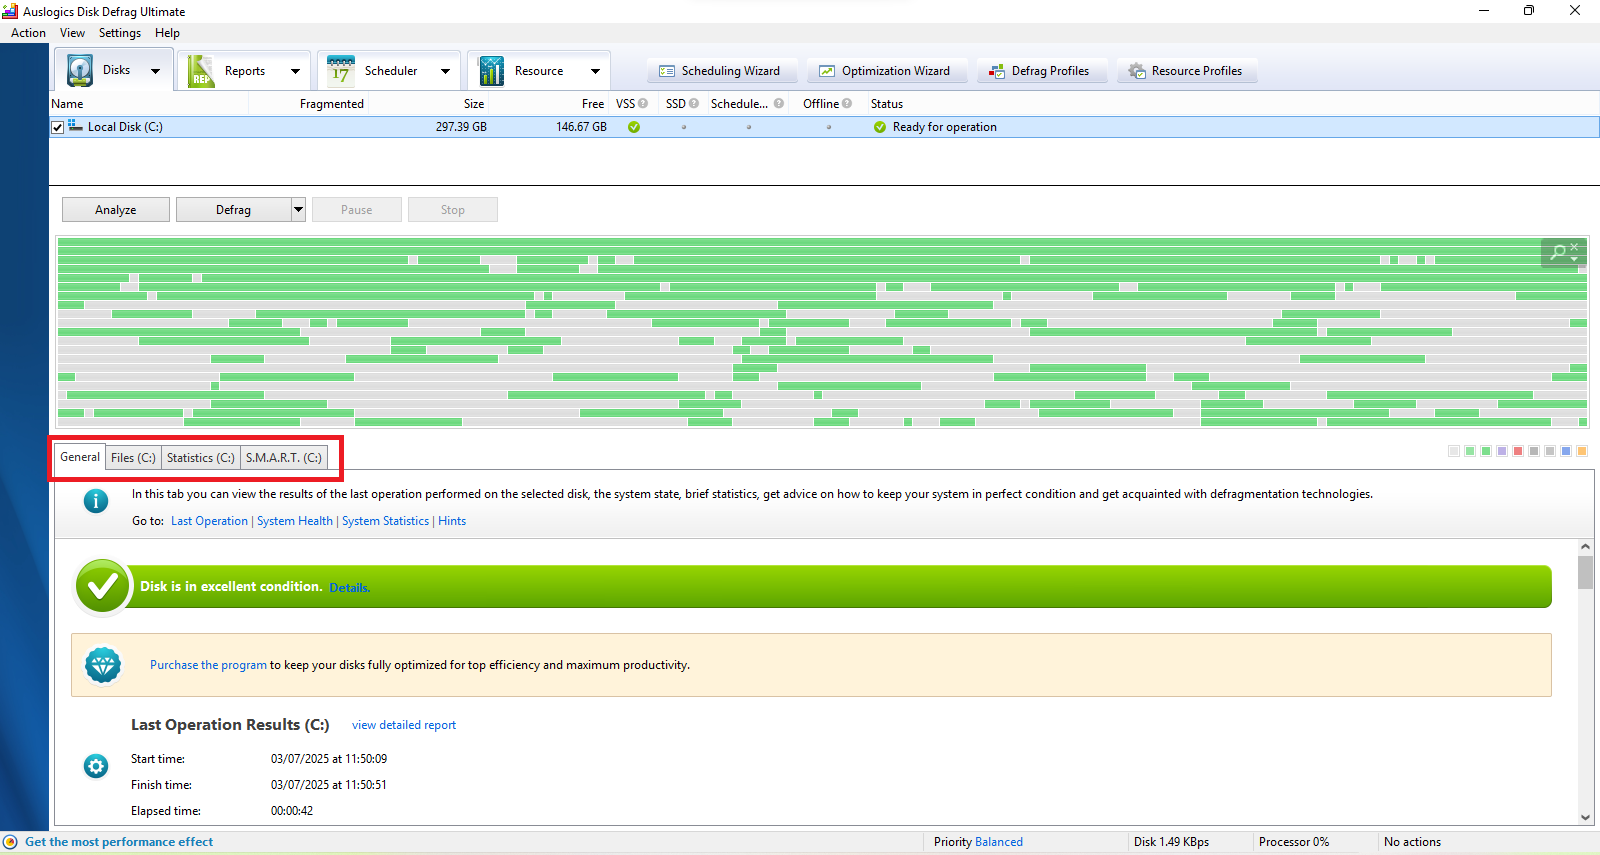The width and height of the screenshot is (1600, 855).
Task: Switch to the Files (C:) tab
Action: (x=133, y=458)
